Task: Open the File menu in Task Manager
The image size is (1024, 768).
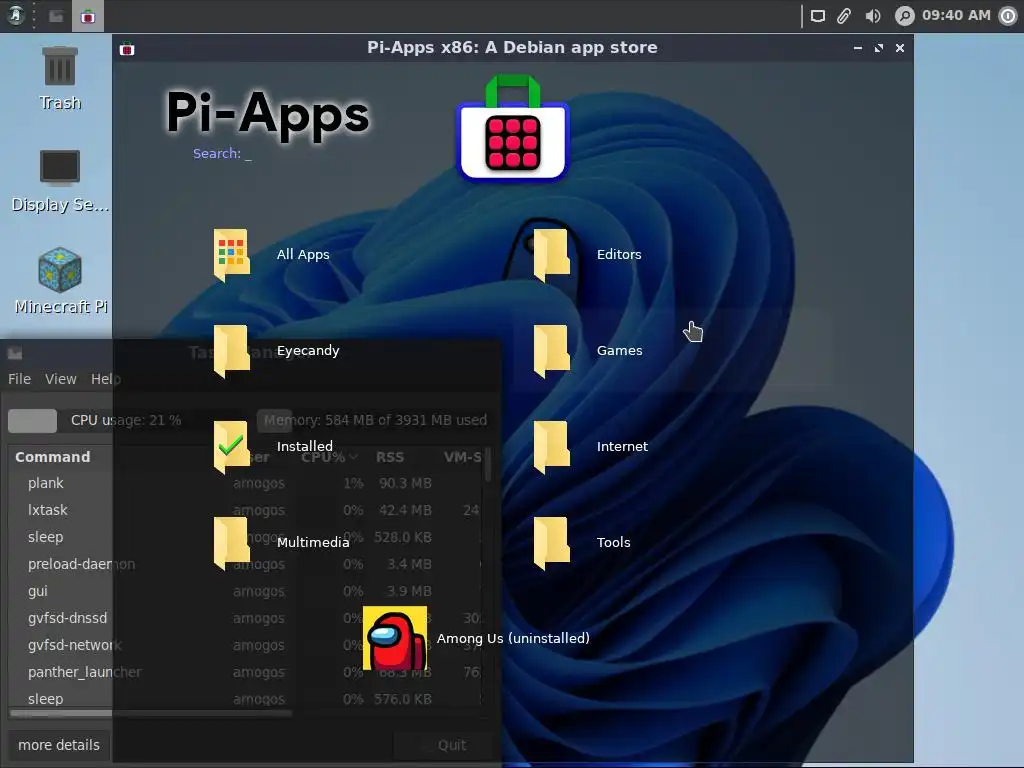Action: click(20, 379)
